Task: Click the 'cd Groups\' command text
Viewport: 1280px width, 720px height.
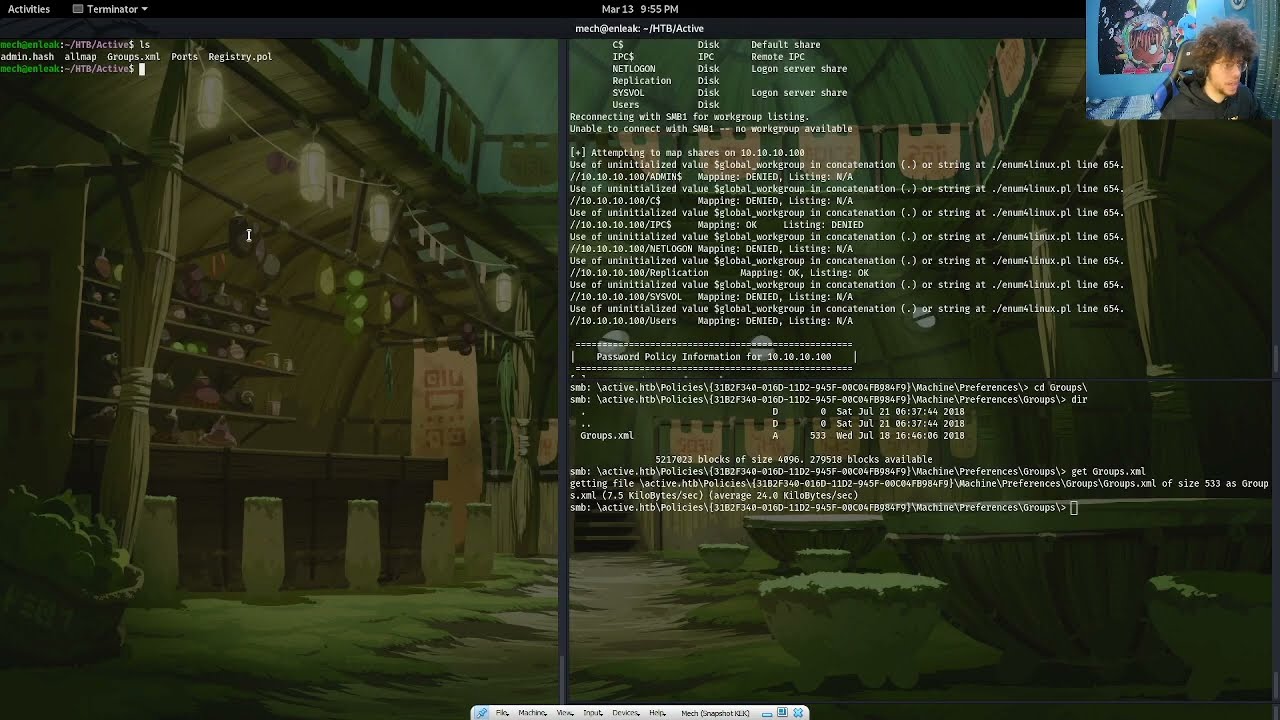Action: (1060, 388)
